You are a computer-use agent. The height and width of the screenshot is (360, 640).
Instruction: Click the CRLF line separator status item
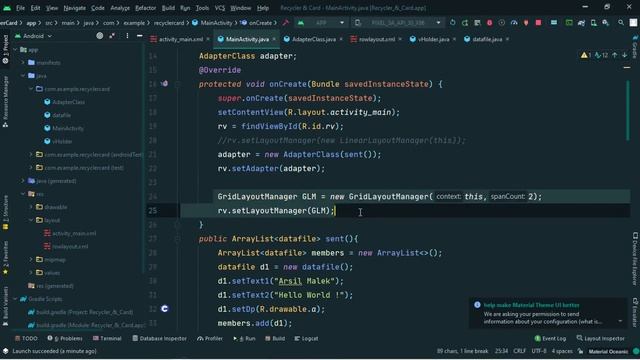tap(520, 351)
